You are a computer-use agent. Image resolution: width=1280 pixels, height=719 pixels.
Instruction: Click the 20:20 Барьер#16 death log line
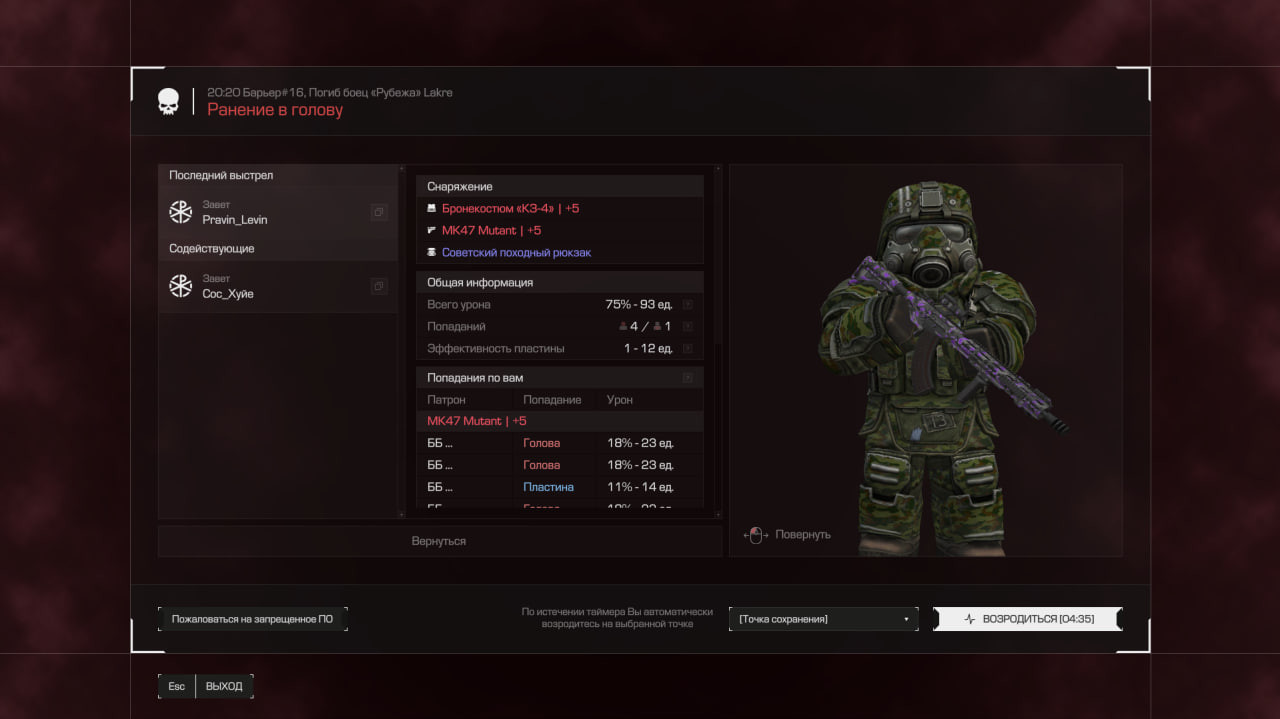(330, 92)
